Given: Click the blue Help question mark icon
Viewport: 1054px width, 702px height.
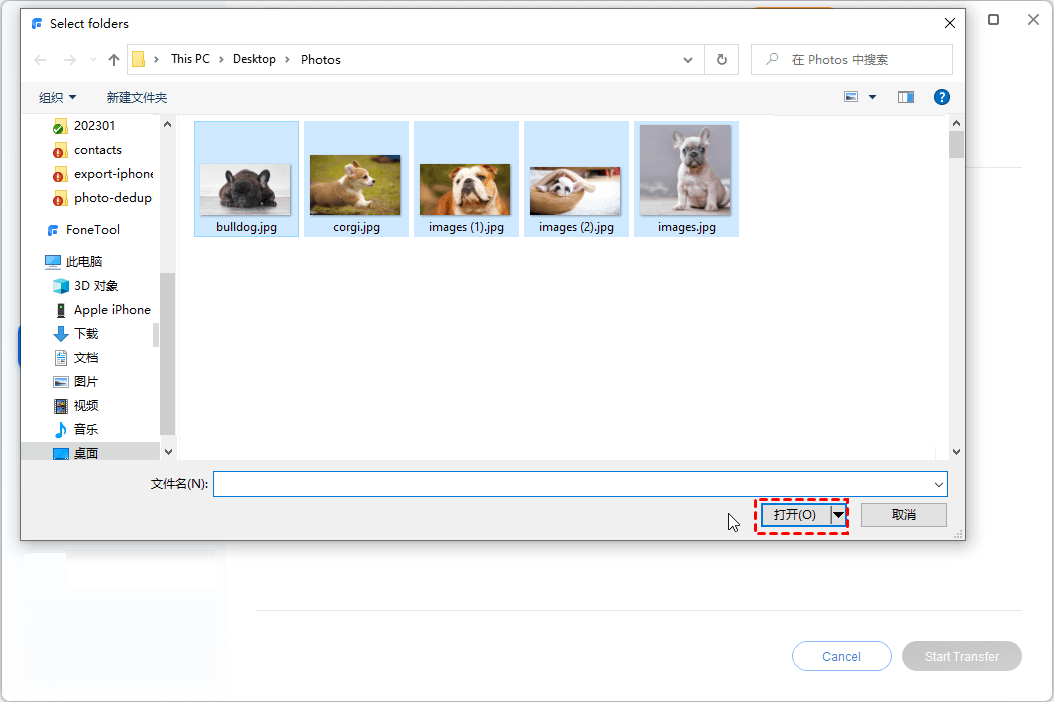Looking at the screenshot, I should click(941, 97).
